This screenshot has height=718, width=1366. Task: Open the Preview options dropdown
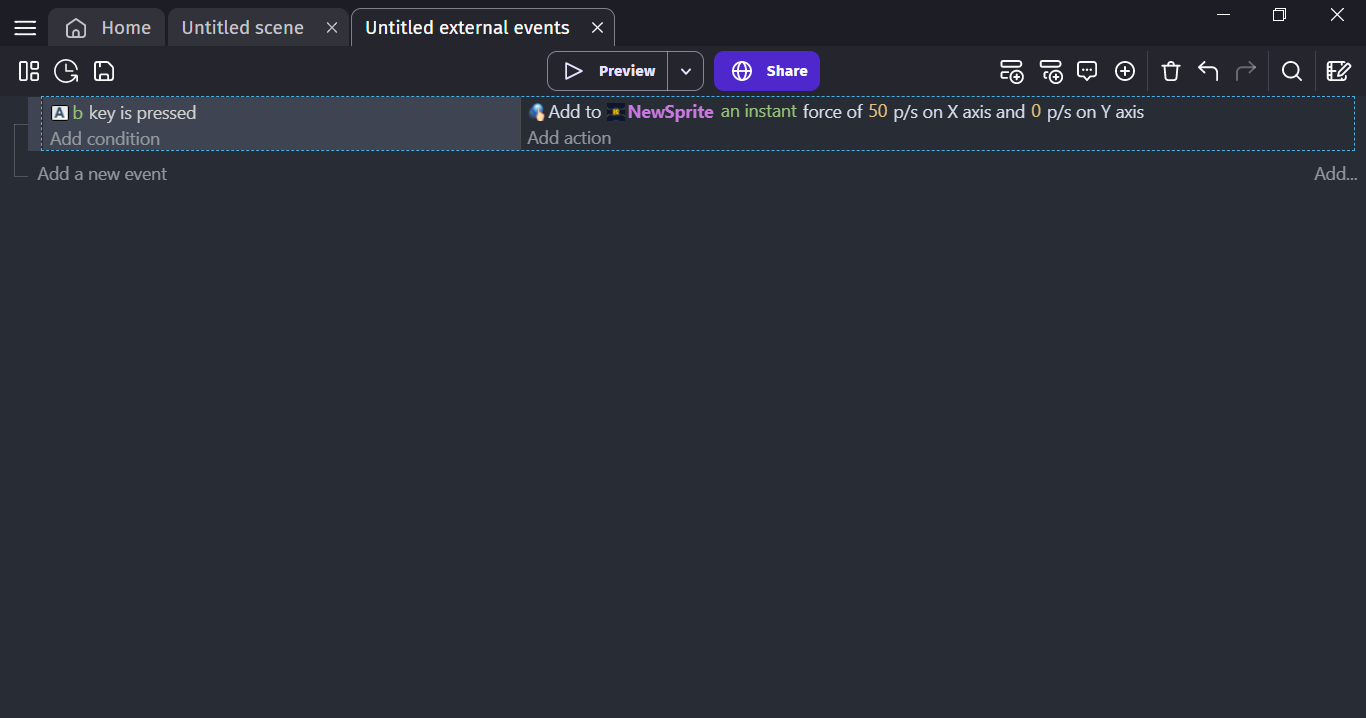686,71
